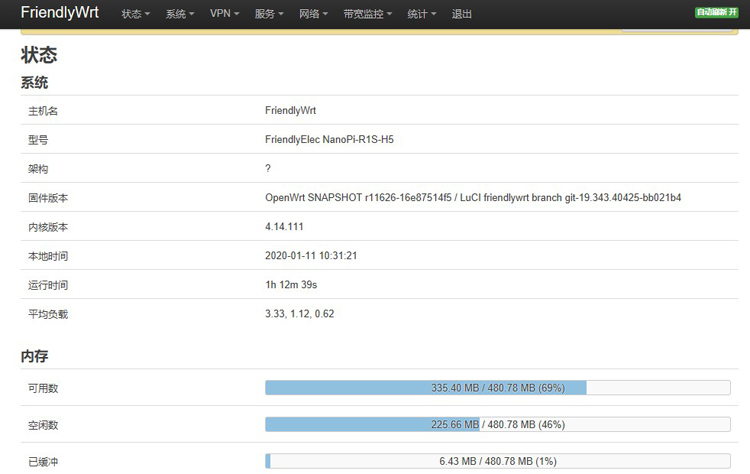Click the 空闲数 memory progress bar
Screen dimensions: 750x474
point(497,424)
